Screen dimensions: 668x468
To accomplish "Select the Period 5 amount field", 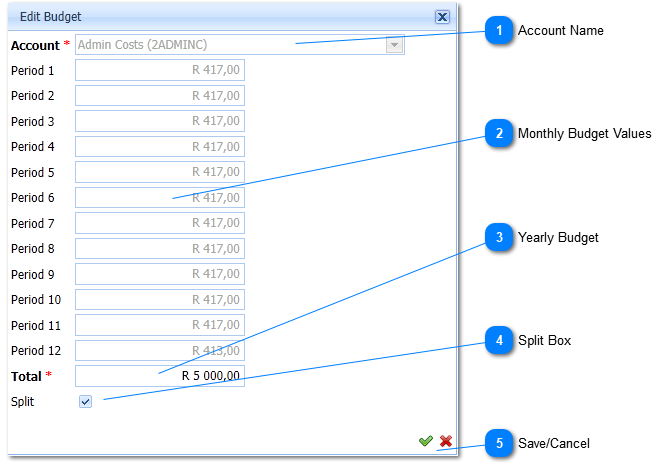I will pyautogui.click(x=160, y=172).
